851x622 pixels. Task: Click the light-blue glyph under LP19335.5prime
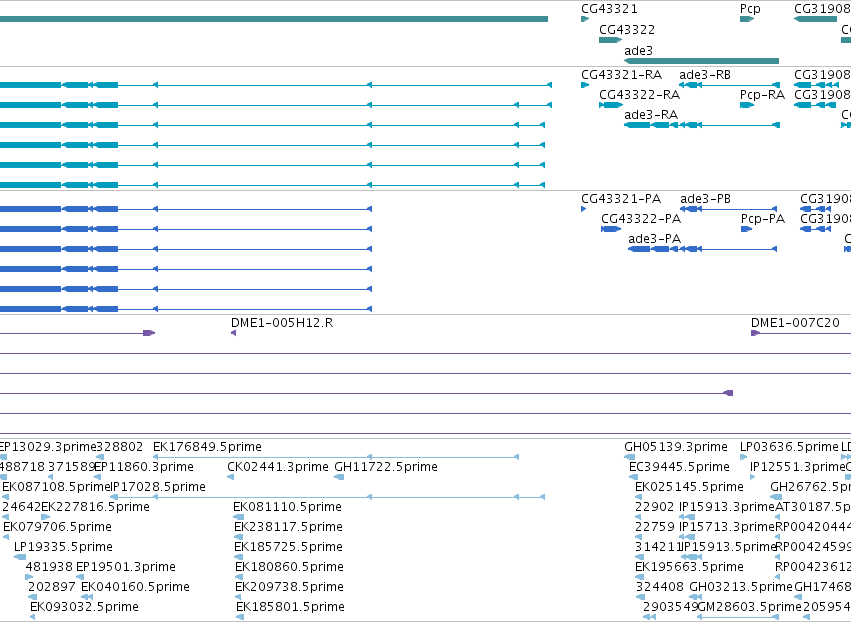(x=20, y=557)
